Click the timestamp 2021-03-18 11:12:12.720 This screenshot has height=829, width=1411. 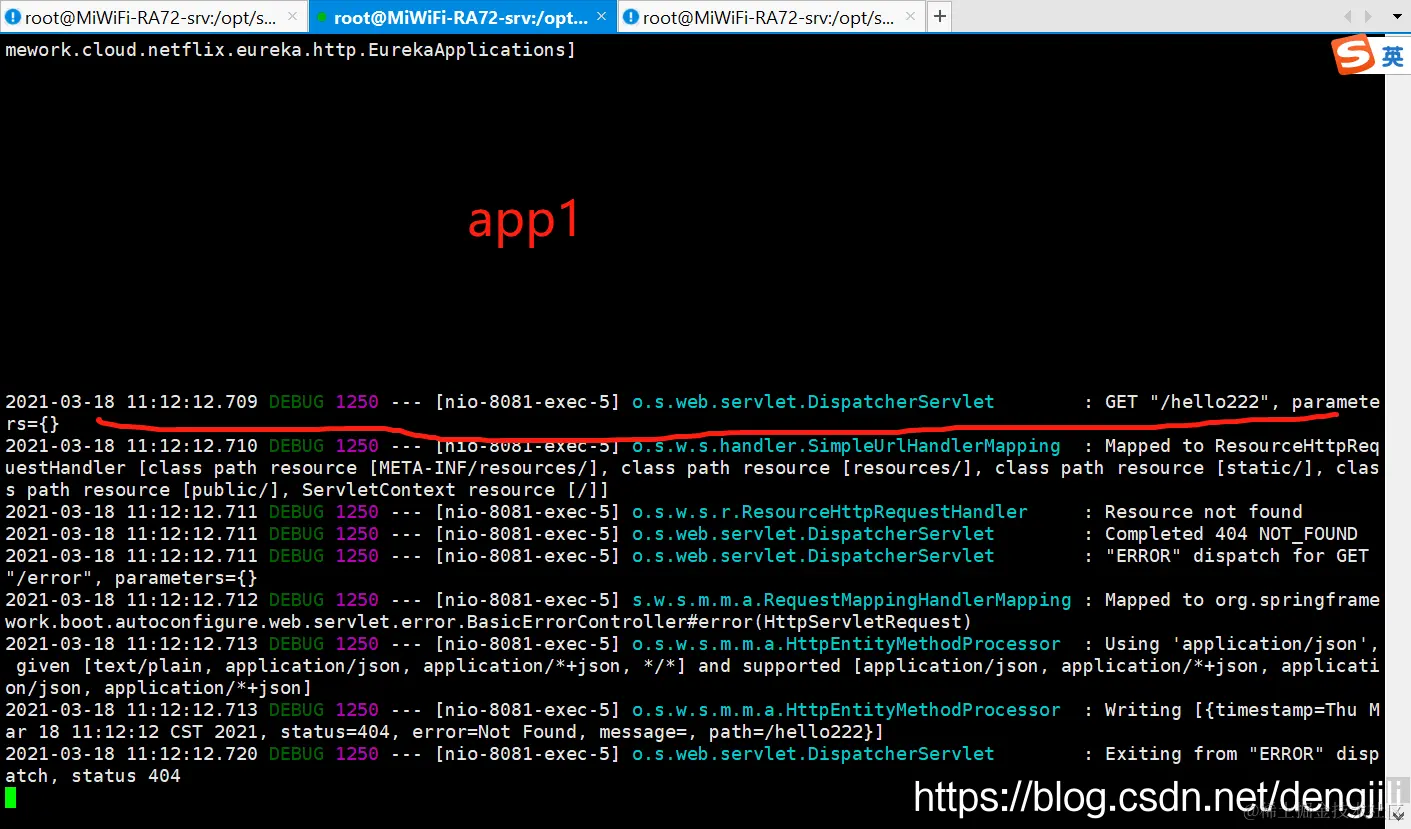tap(131, 754)
